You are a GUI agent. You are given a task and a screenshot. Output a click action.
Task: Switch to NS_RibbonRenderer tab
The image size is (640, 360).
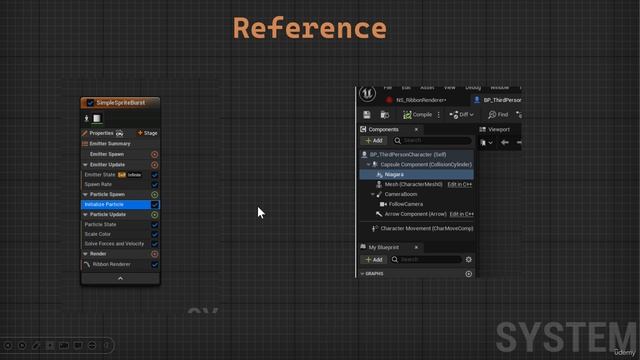(x=420, y=100)
